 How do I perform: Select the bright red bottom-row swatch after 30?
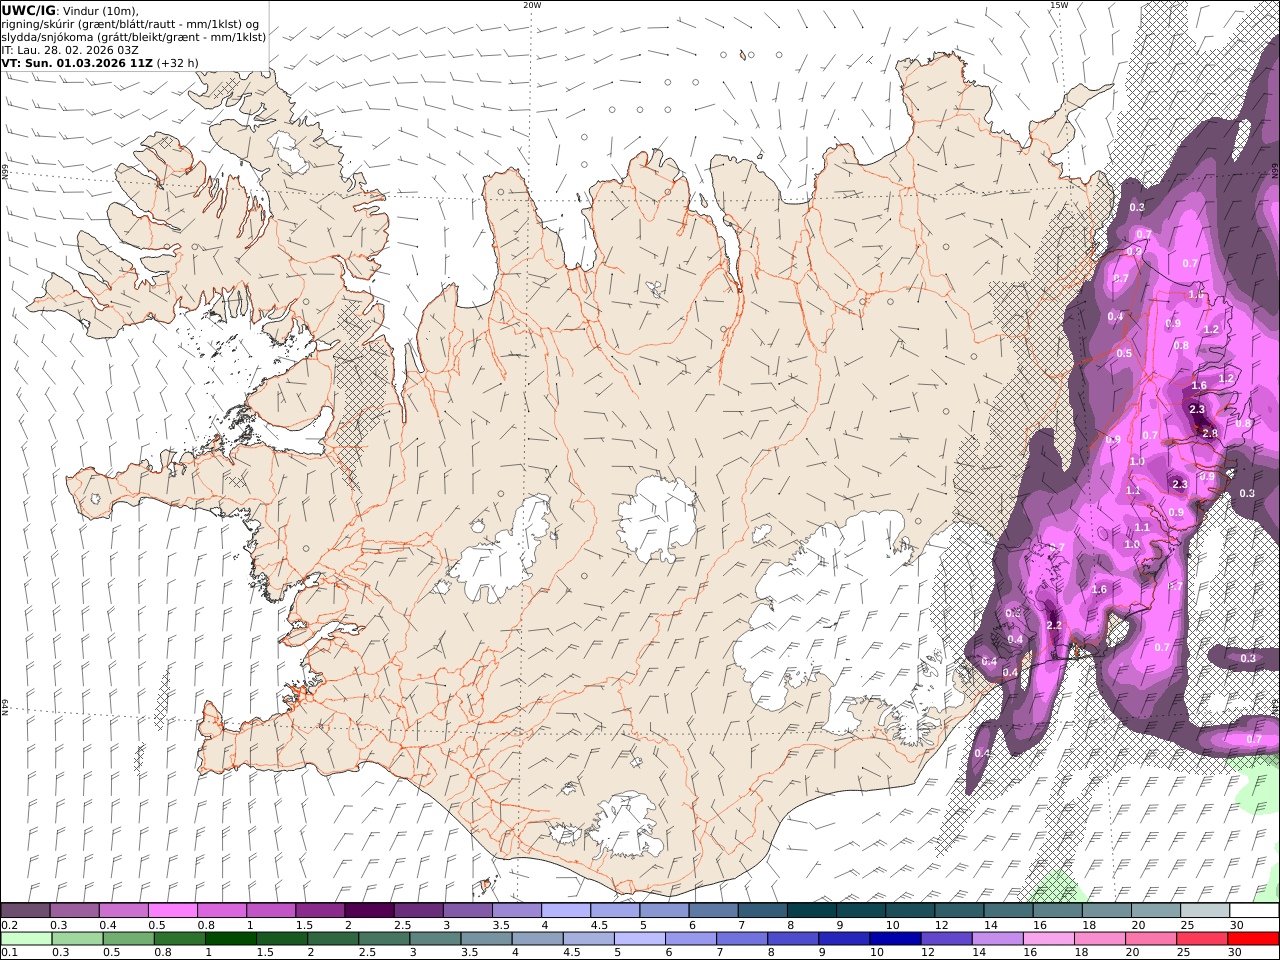pos(1254,938)
